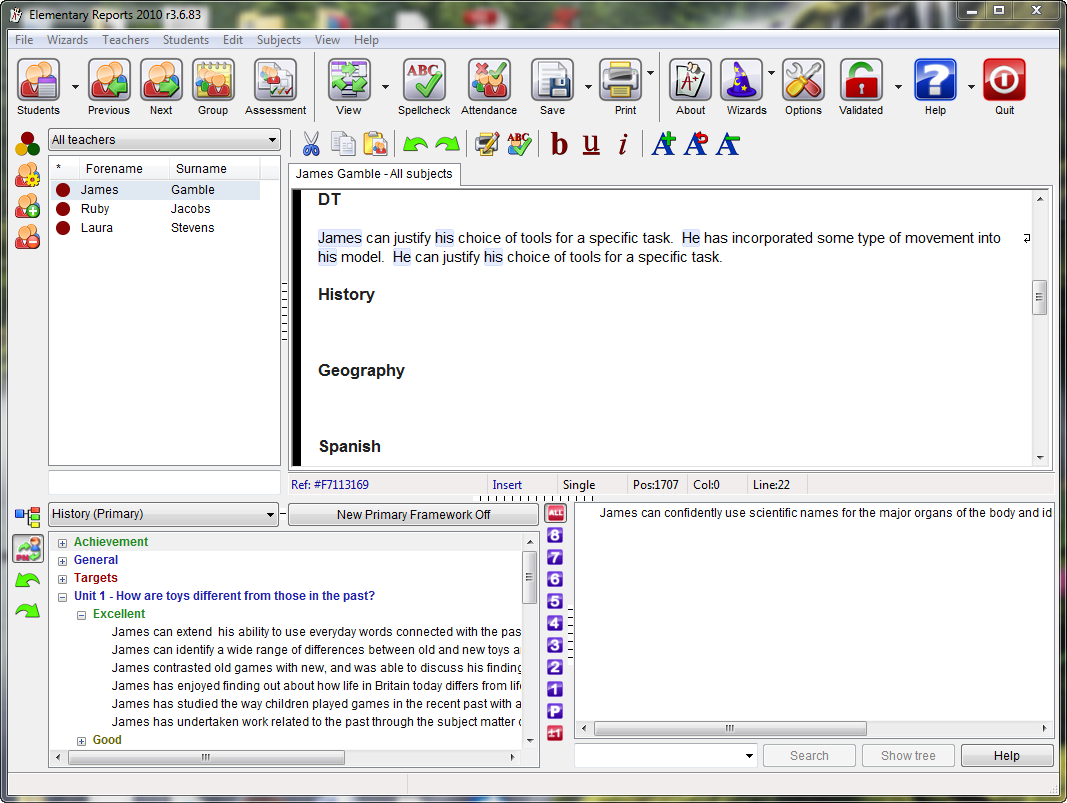Click the Search button
Image resolution: width=1067 pixels, height=803 pixels.
809,756
